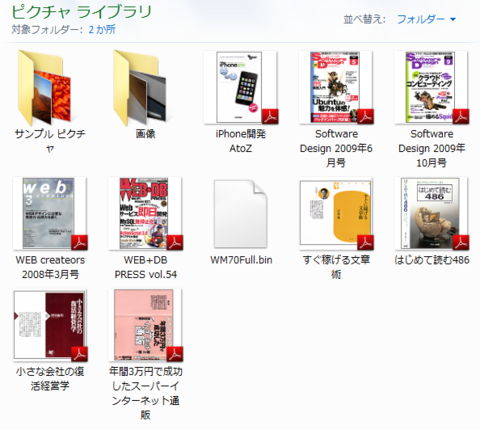Click the 画像 folder name label
This screenshot has height=430, width=480.
pyautogui.click(x=145, y=134)
